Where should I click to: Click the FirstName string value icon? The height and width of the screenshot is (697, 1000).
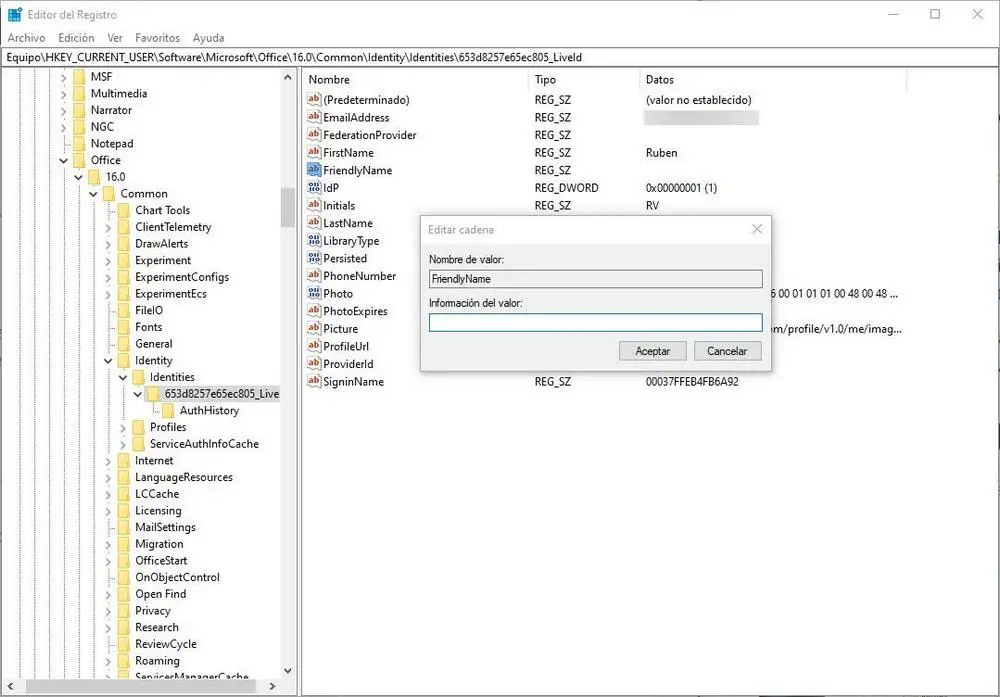(x=314, y=152)
